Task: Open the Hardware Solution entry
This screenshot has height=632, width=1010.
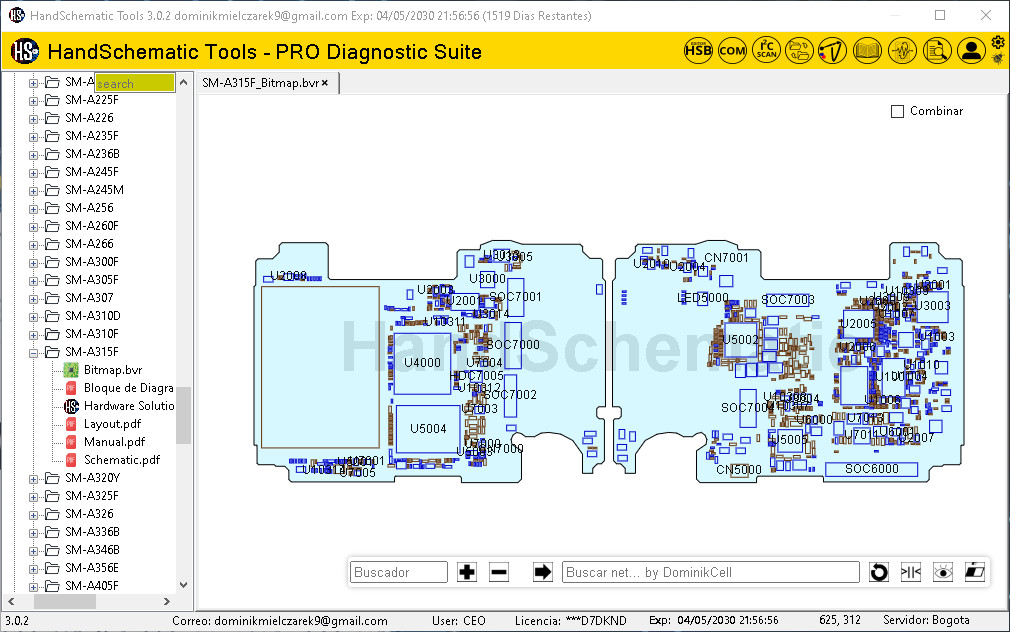Action: tap(129, 406)
